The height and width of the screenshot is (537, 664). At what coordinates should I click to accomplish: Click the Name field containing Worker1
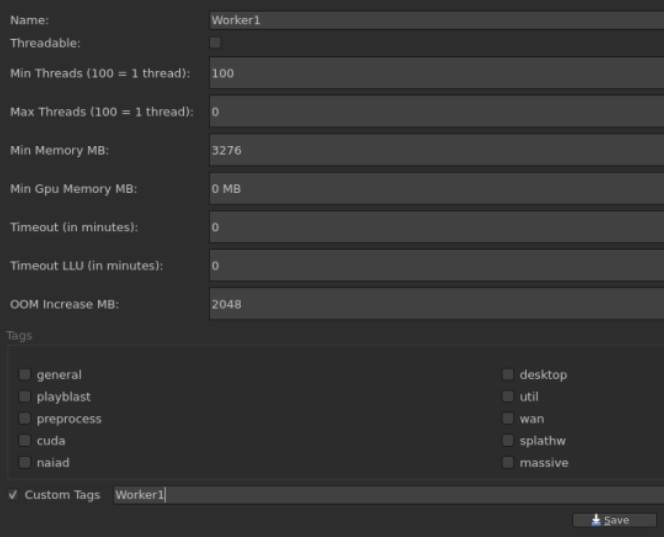(436, 20)
